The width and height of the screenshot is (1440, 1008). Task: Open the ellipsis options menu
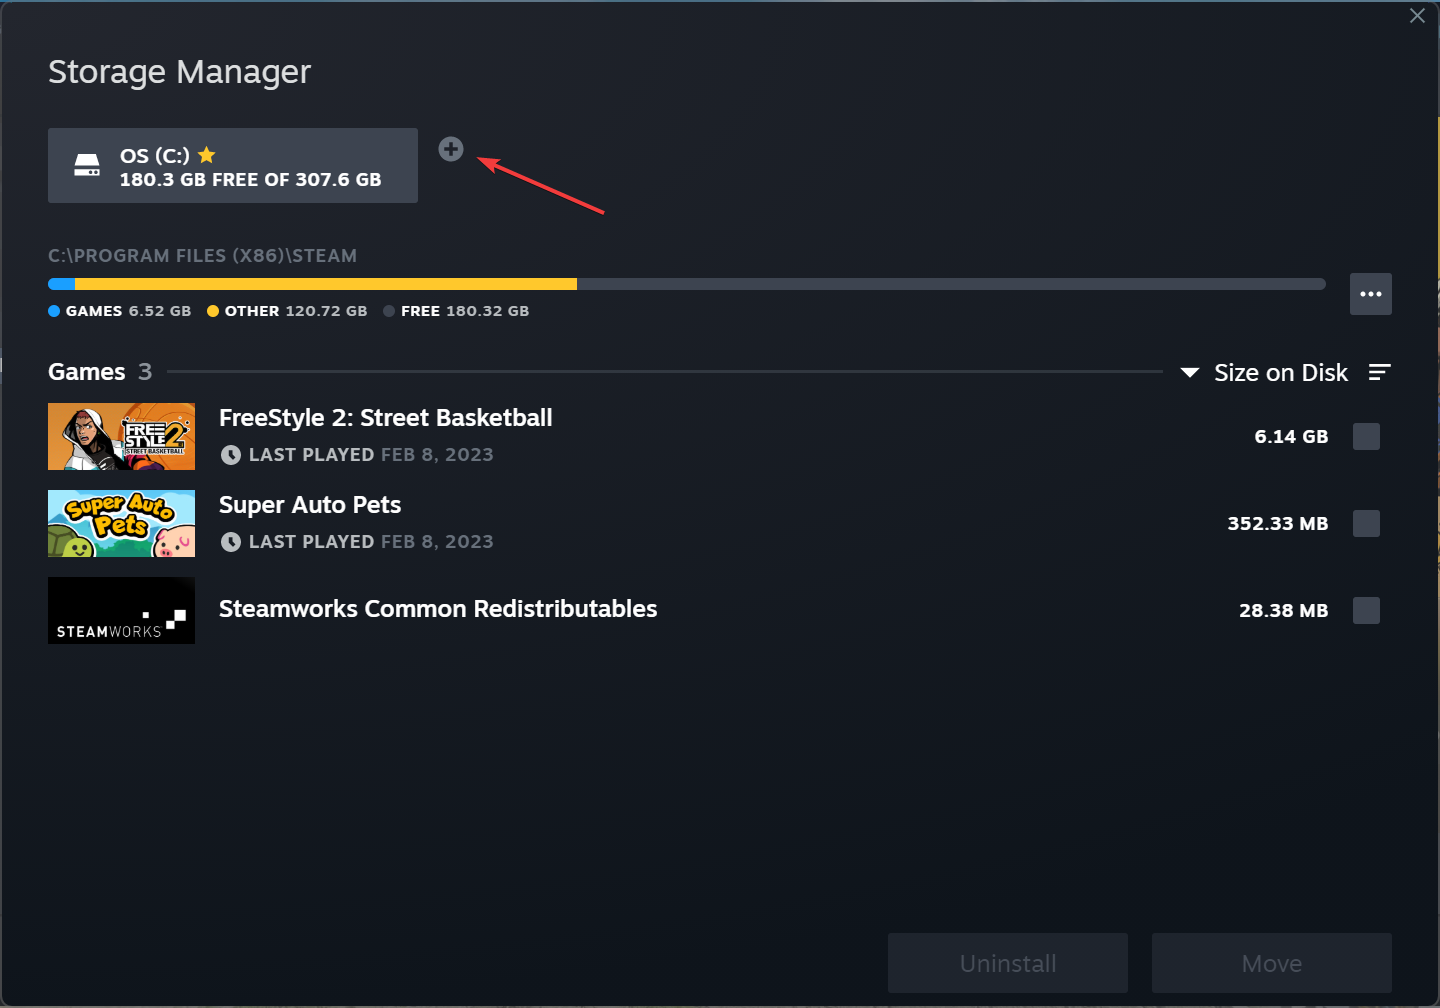[1371, 293]
